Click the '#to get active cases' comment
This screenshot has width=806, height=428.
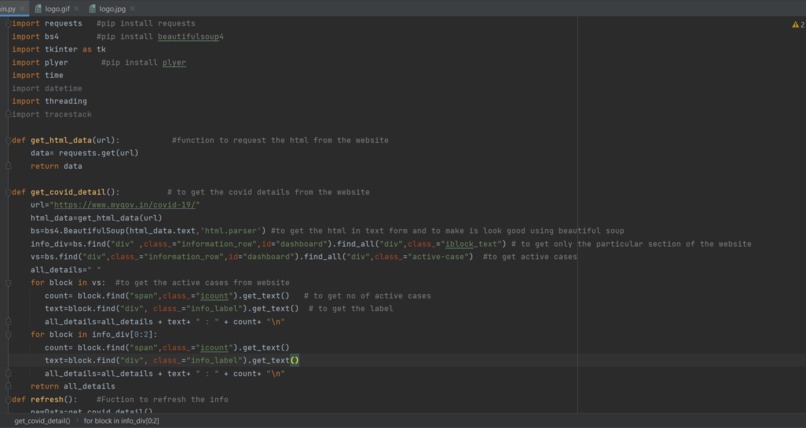530,257
